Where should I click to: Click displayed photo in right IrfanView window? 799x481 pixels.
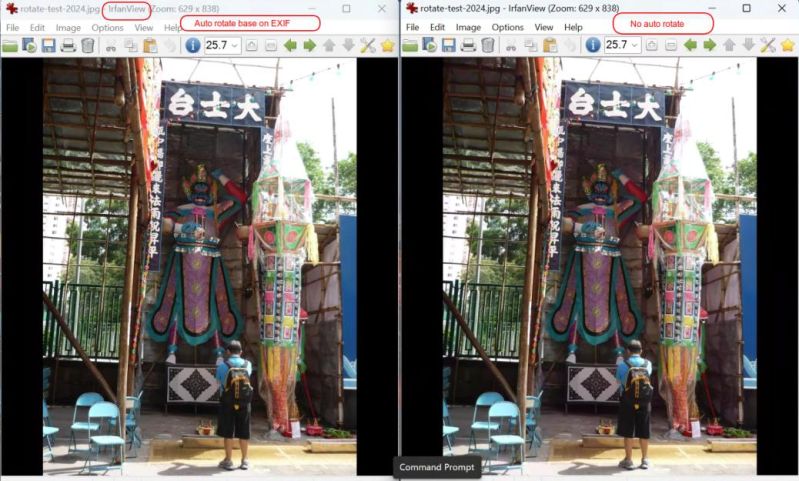pos(600,266)
